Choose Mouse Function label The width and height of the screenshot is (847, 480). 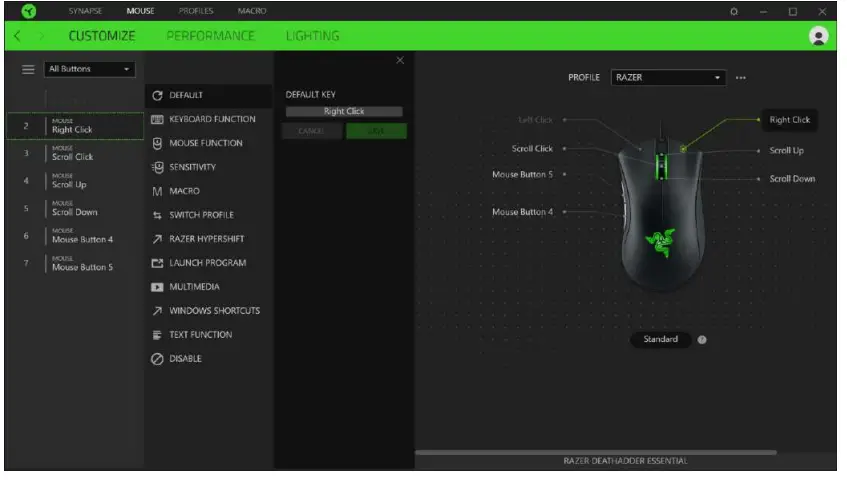click(x=206, y=143)
